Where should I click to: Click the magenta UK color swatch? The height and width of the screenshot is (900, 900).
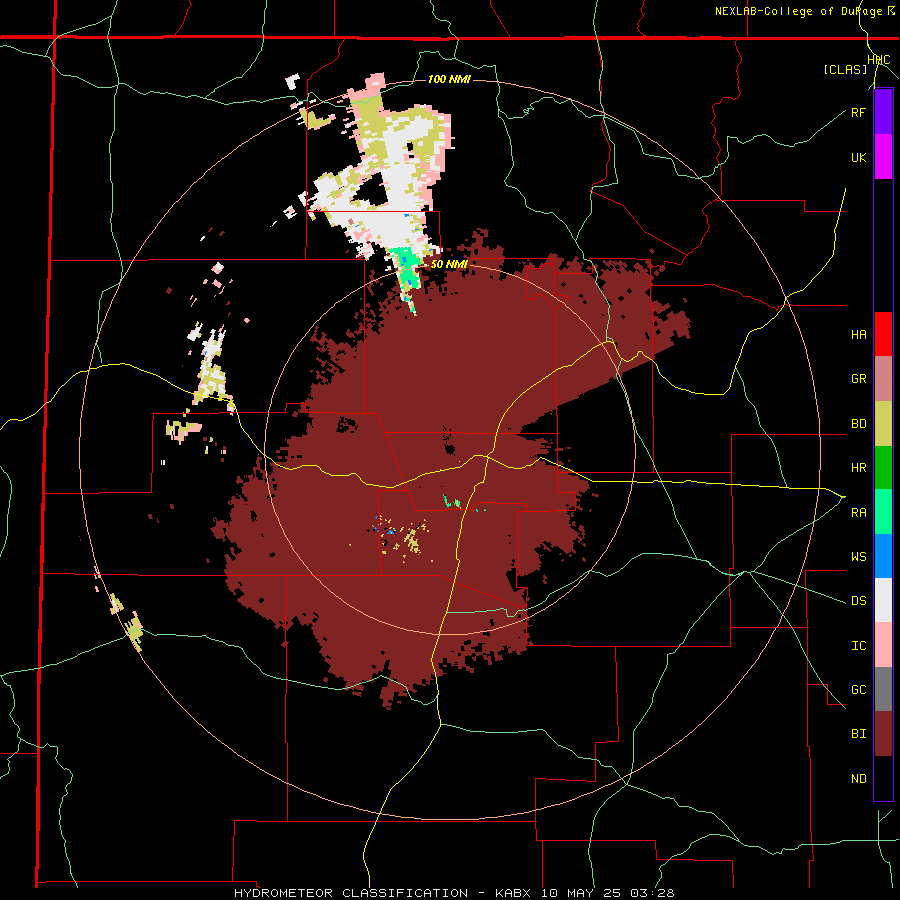[883, 156]
